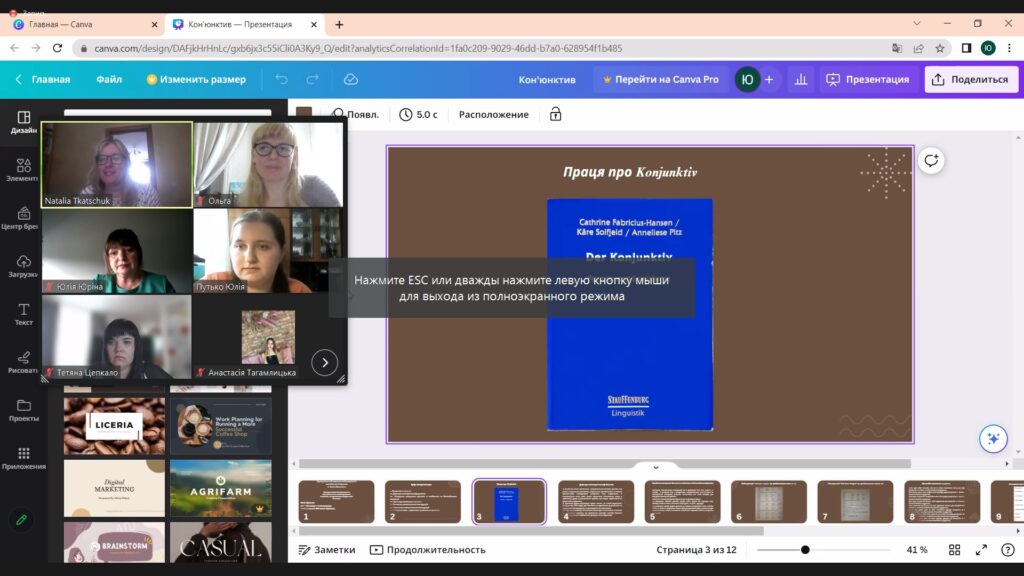Open the Элементы panel in the sidebar
1024x576 pixels.
(x=24, y=170)
